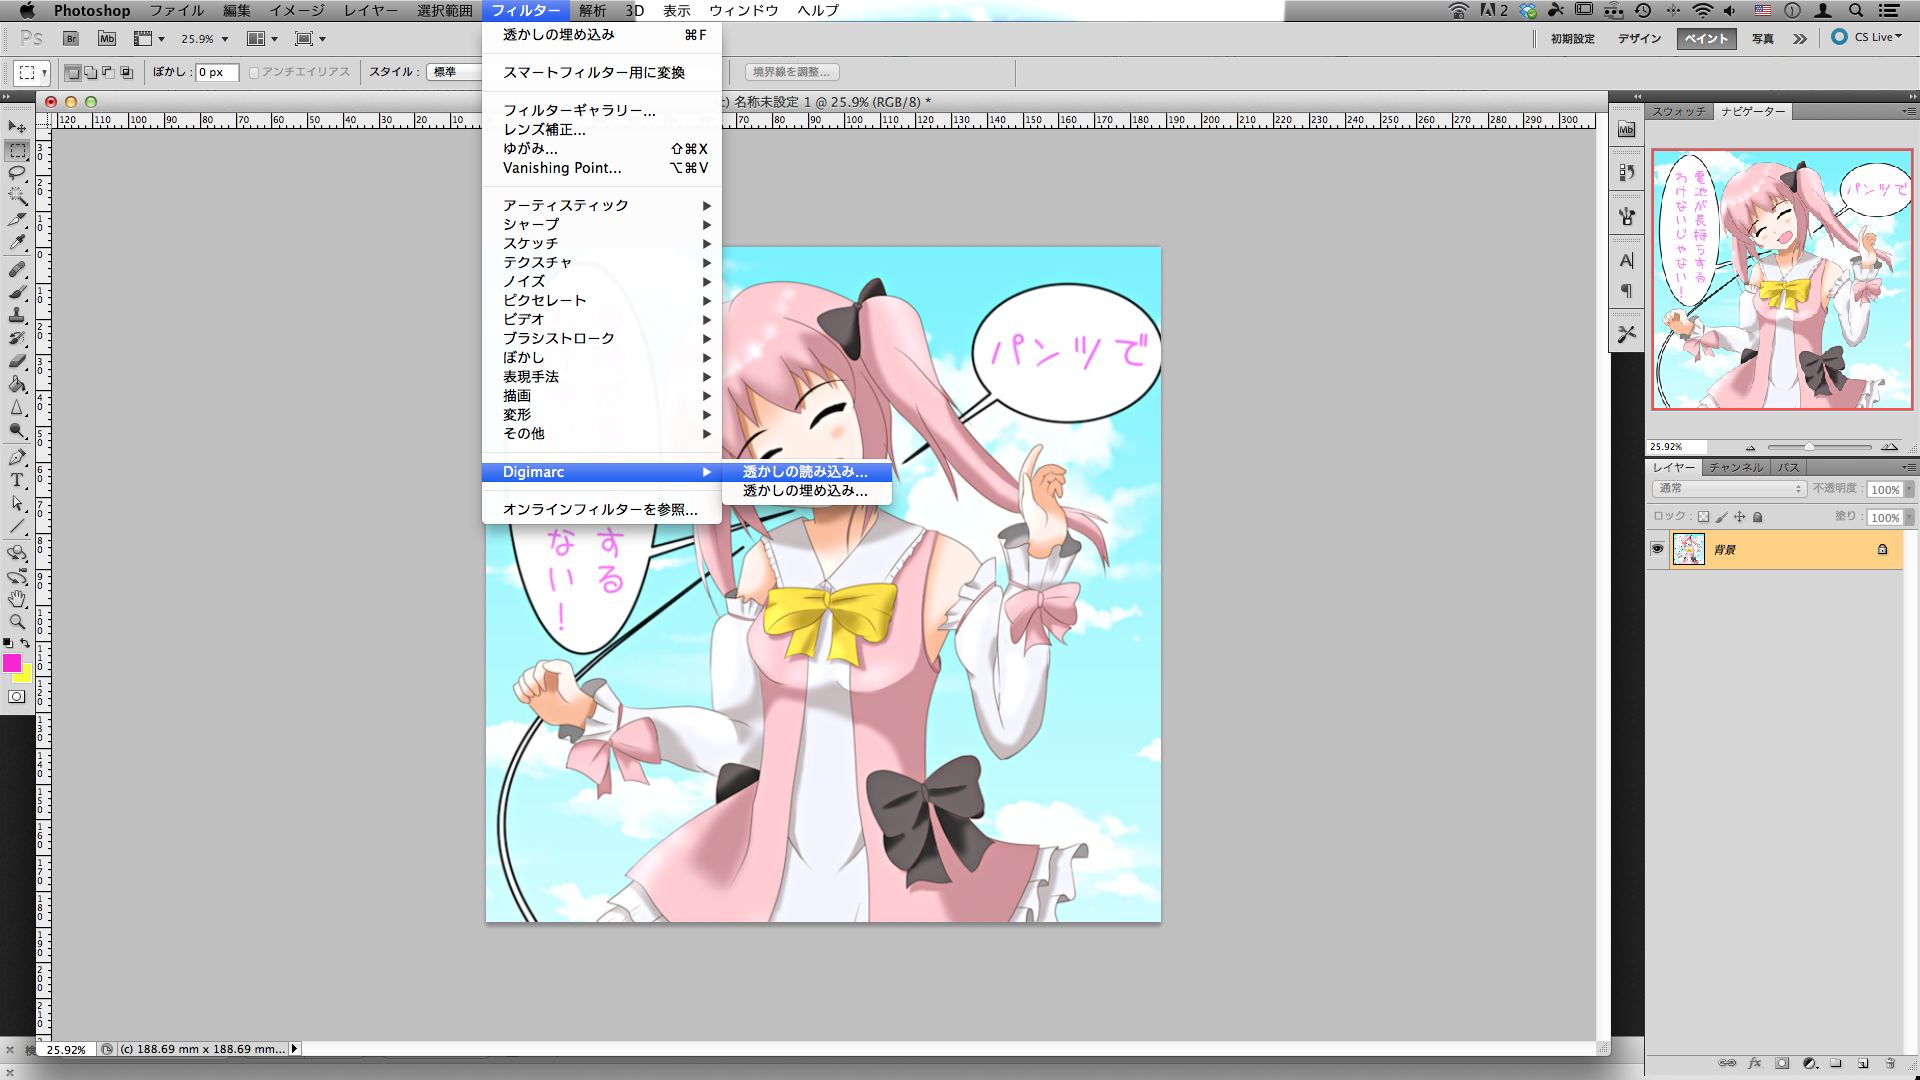This screenshot has height=1080, width=1920.
Task: Toggle lock transparent pixels
Action: point(1704,517)
